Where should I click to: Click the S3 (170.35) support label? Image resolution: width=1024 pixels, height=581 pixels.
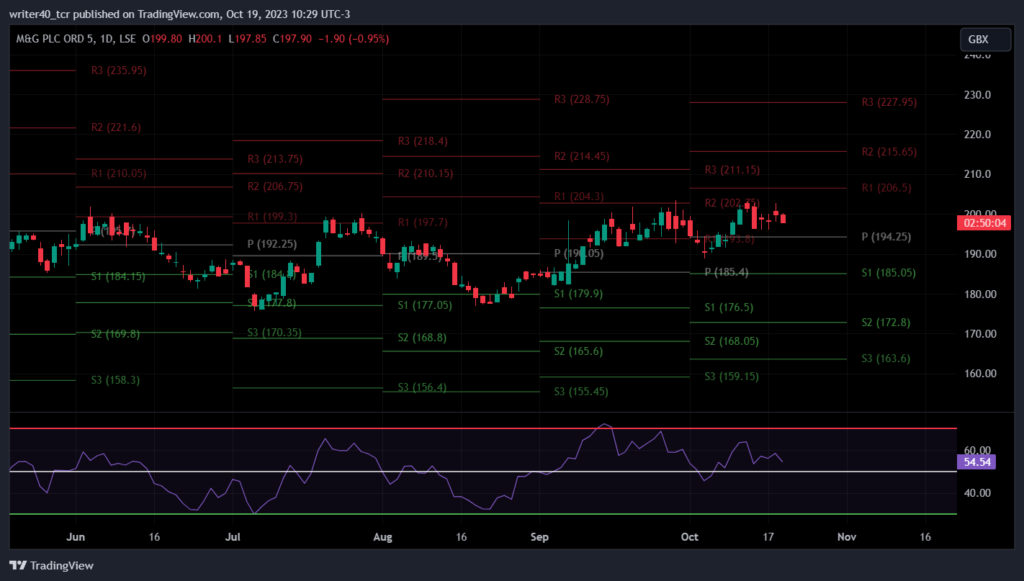pos(274,333)
